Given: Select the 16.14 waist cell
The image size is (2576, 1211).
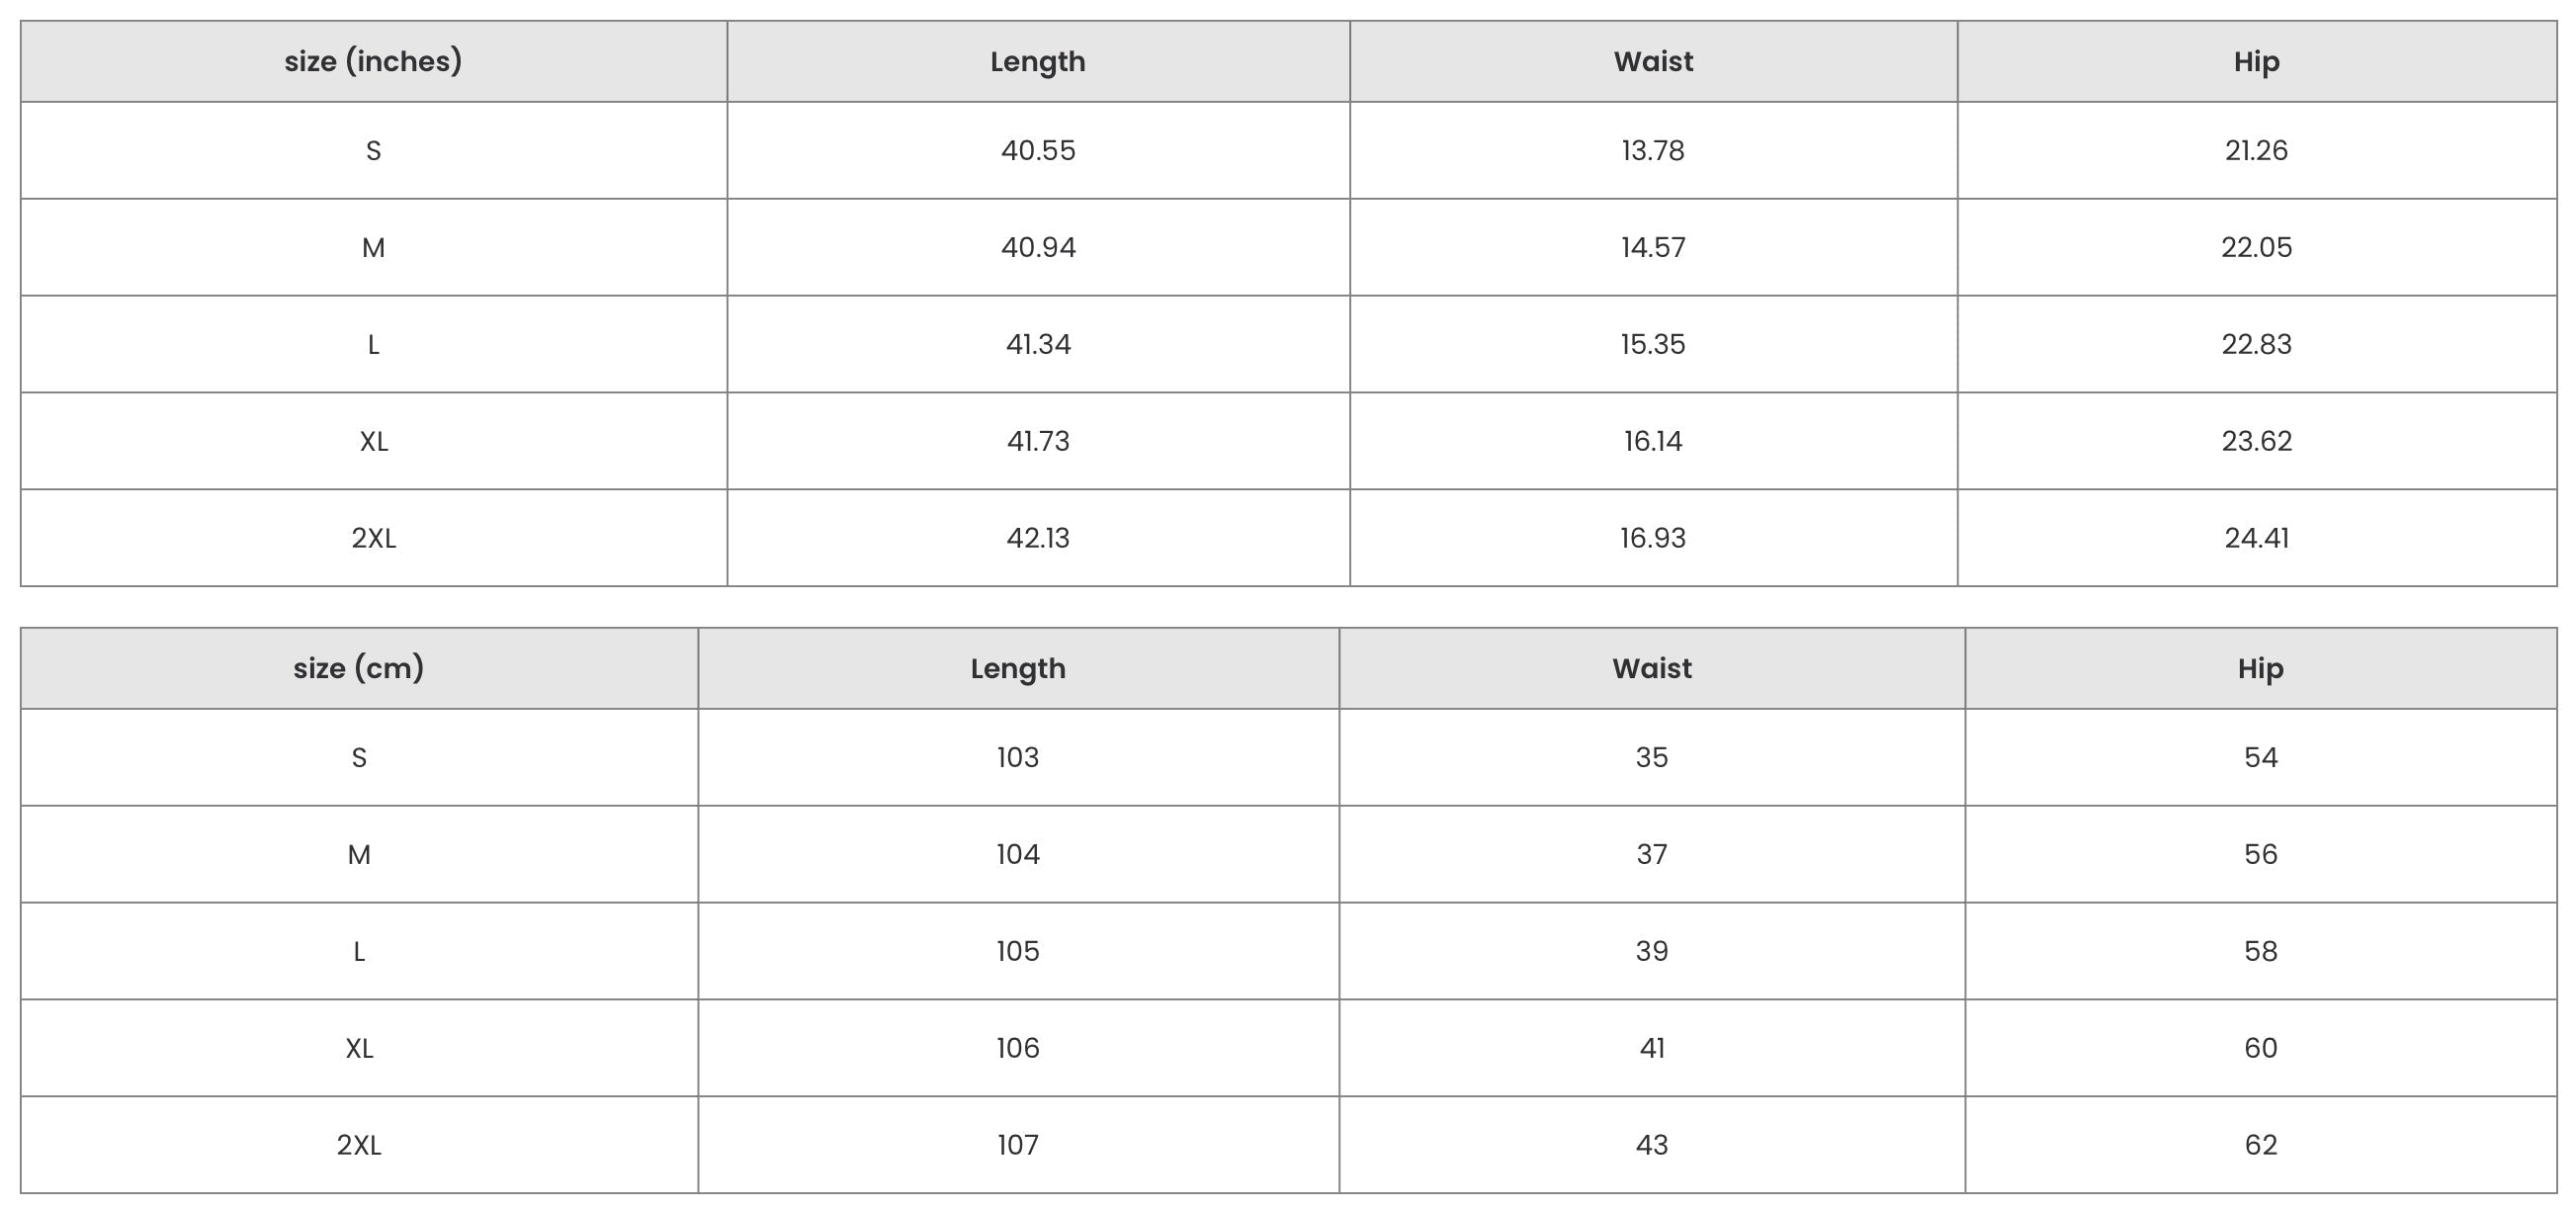Looking at the screenshot, I should pos(1652,441).
